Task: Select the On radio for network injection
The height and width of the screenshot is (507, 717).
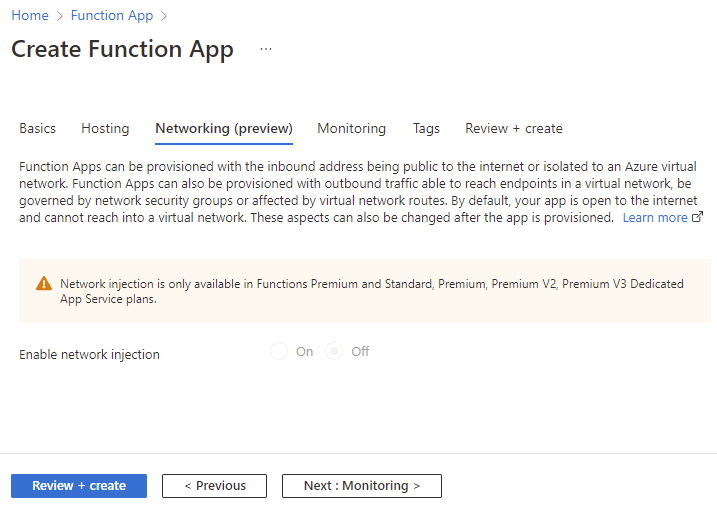Action: click(x=279, y=352)
